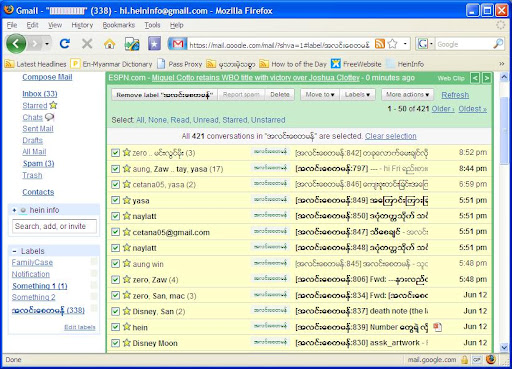Star the conversation from aung win

pos(127,263)
